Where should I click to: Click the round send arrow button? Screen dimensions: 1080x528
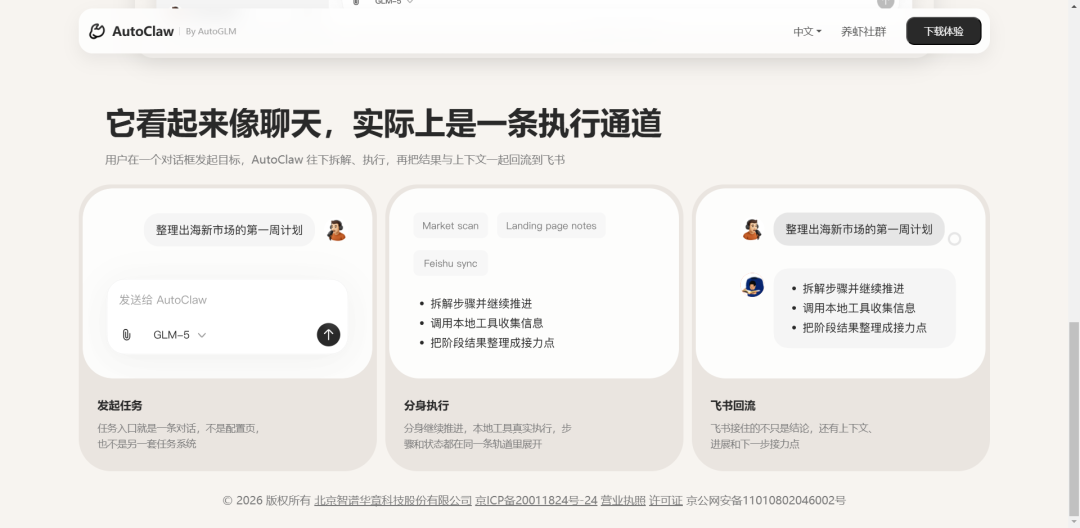pos(329,335)
